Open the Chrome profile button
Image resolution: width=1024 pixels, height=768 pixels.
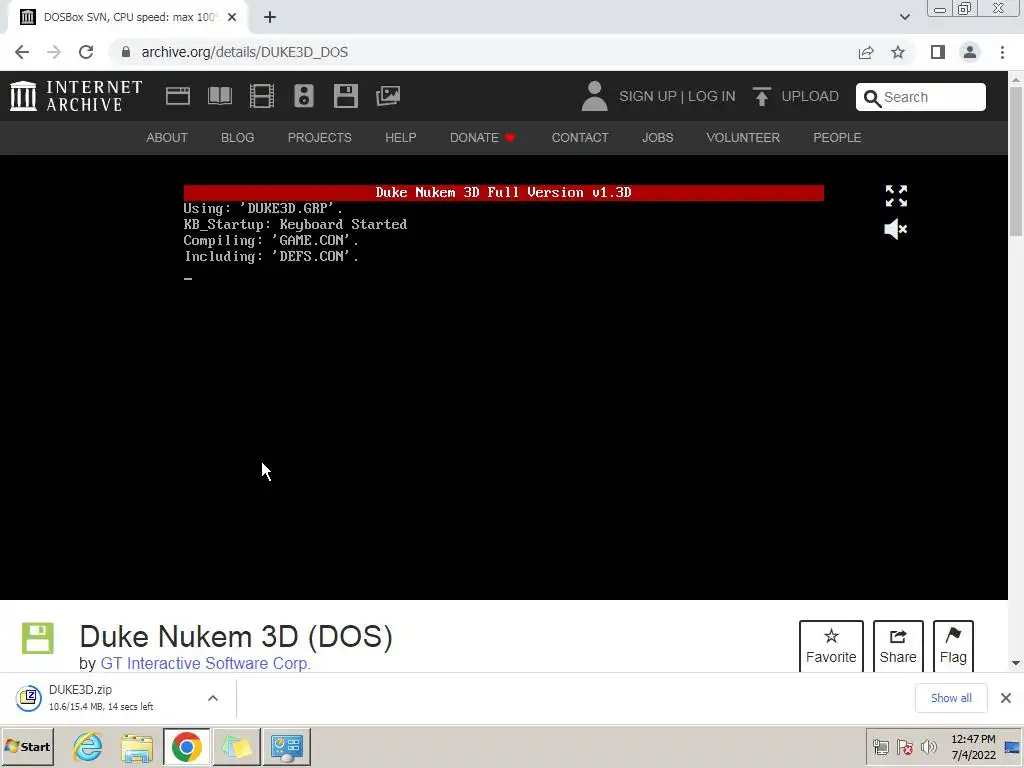click(970, 52)
